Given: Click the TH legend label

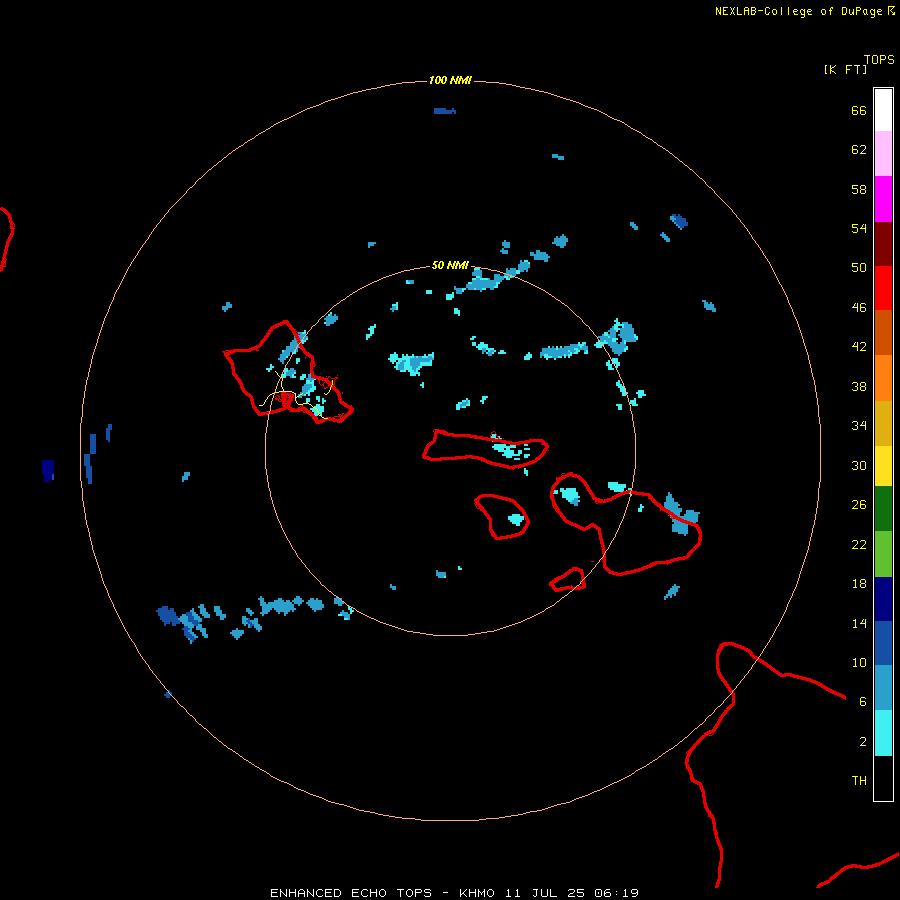Looking at the screenshot, I should 859,781.
